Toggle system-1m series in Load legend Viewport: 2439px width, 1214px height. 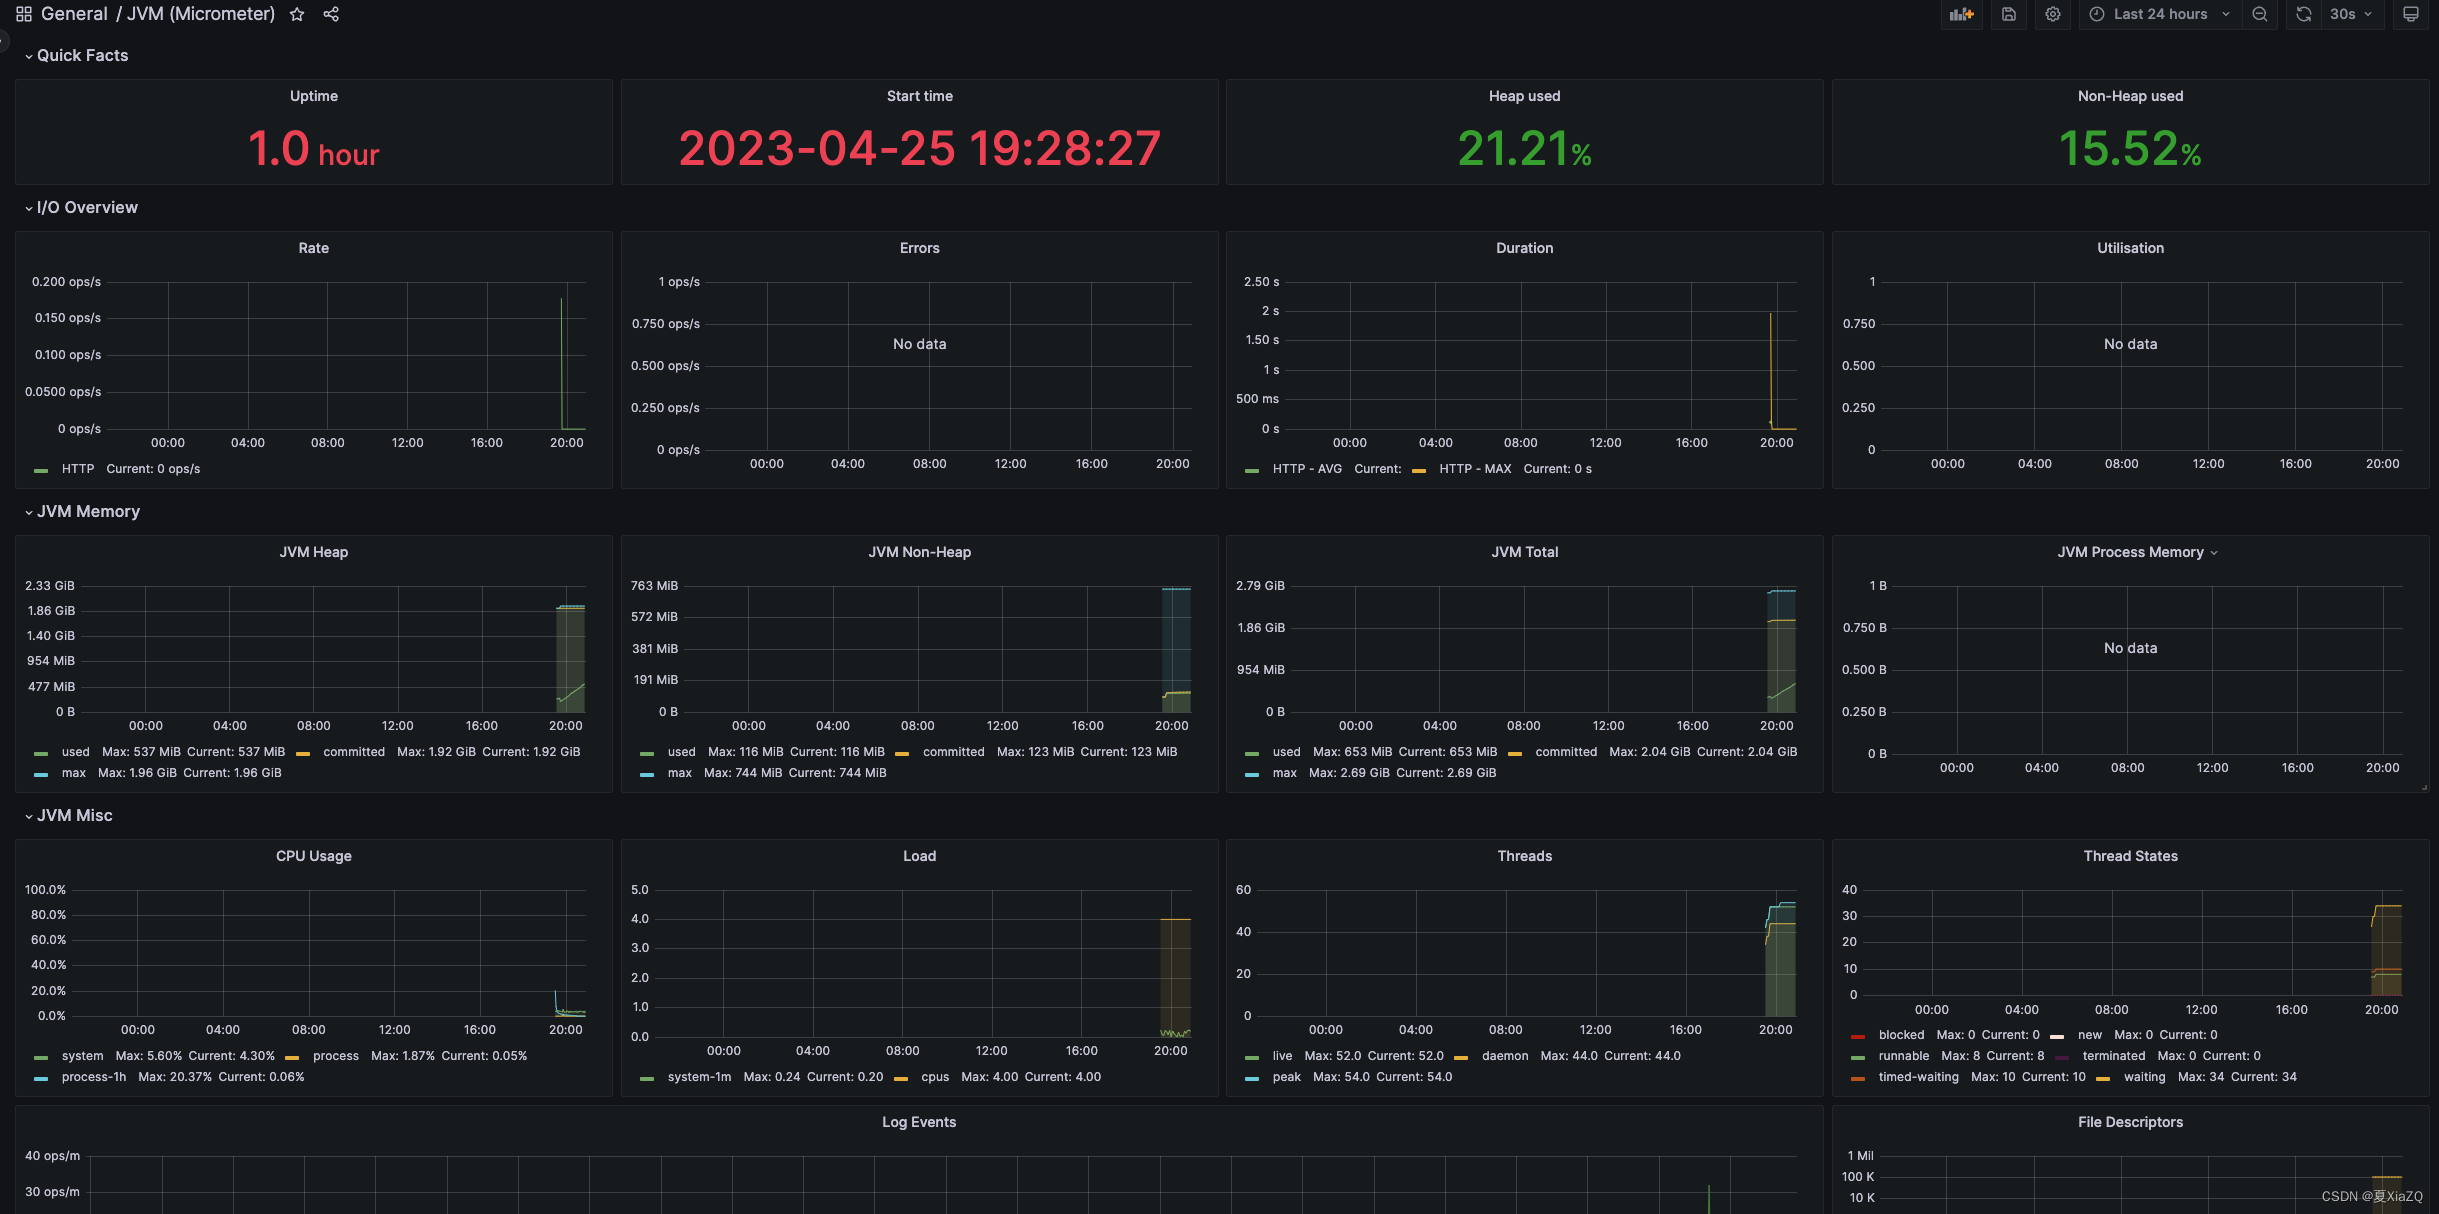(x=700, y=1077)
